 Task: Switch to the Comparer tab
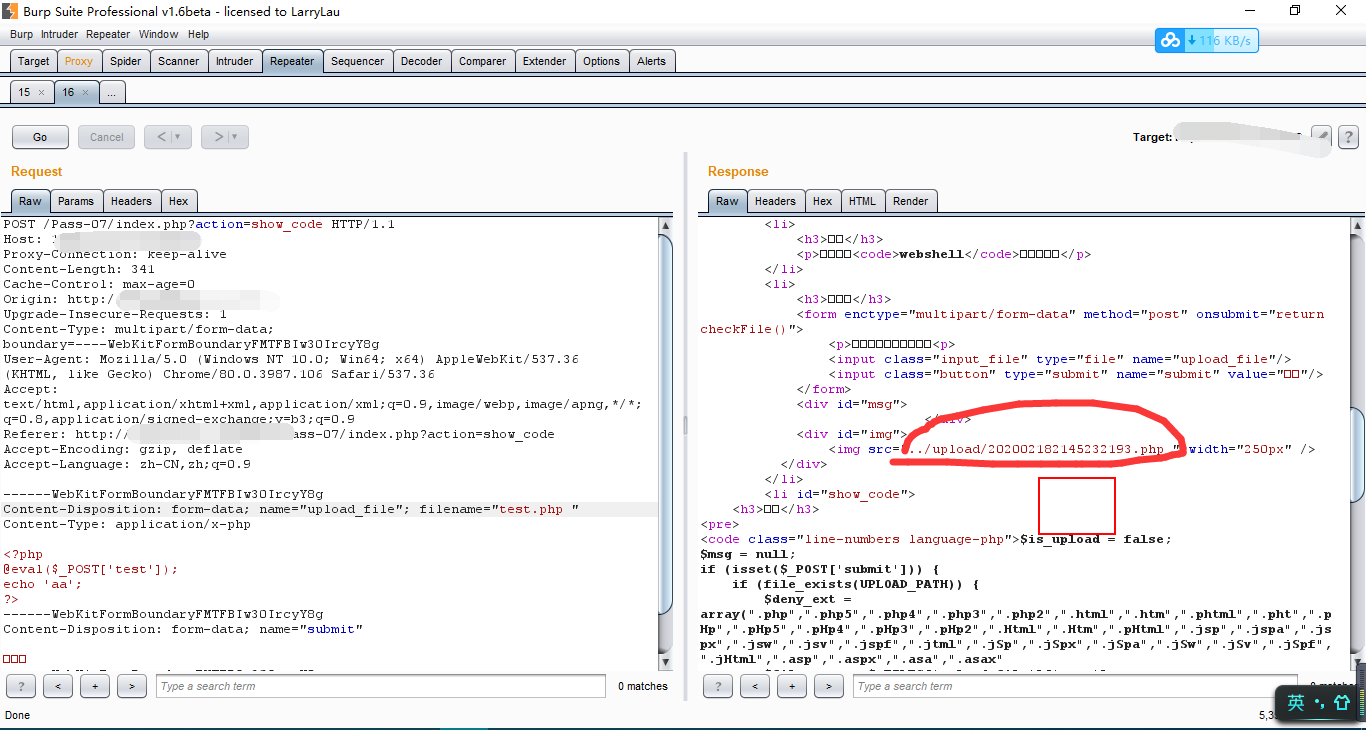[482, 61]
